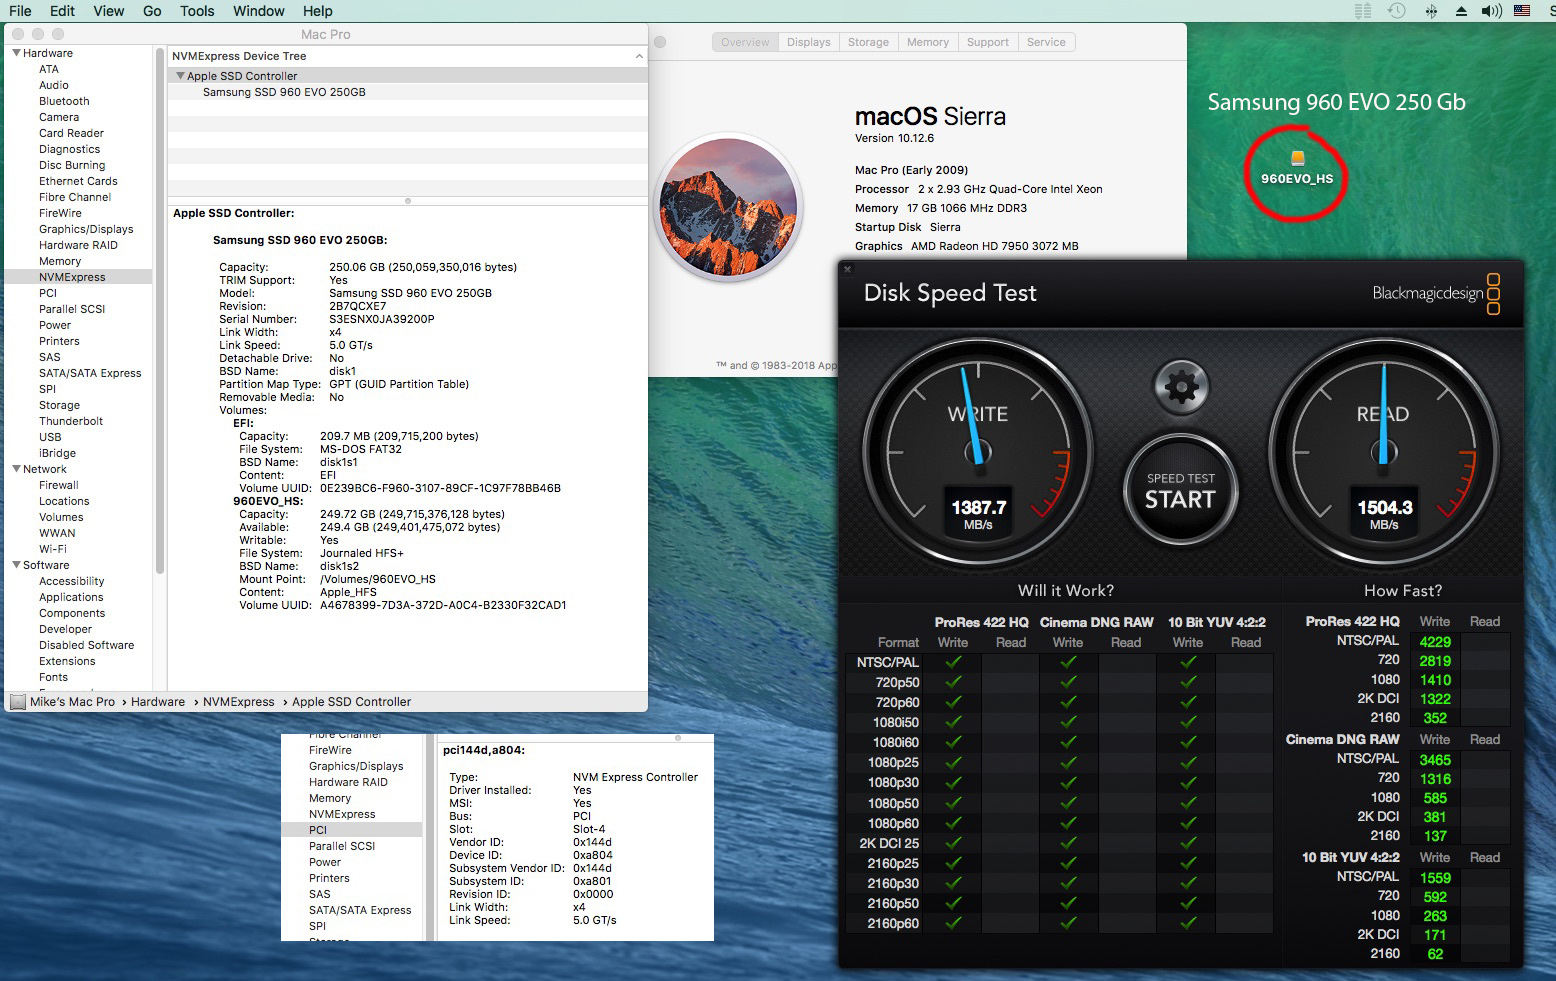Start the speed test
The height and width of the screenshot is (981, 1556).
[1181, 490]
